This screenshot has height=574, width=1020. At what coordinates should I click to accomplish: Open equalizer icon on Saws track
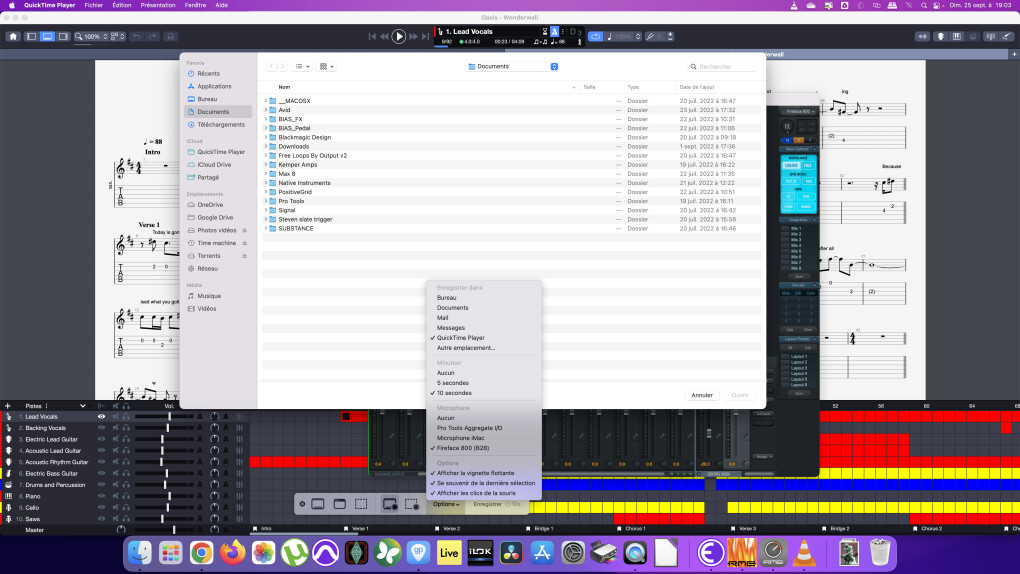click(240, 519)
